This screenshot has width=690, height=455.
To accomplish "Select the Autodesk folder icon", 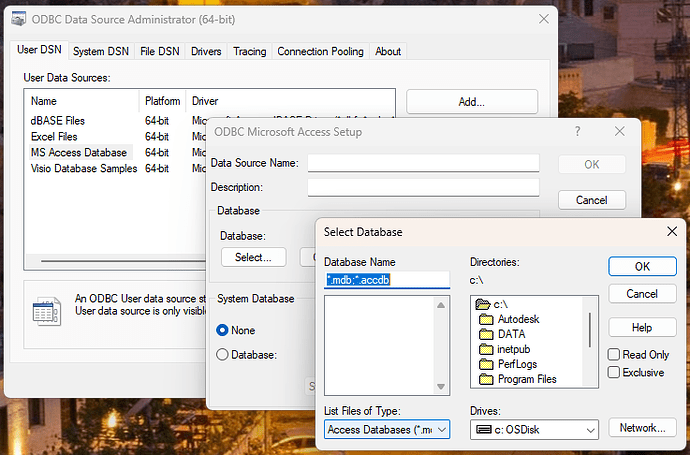I will pyautogui.click(x=486, y=319).
